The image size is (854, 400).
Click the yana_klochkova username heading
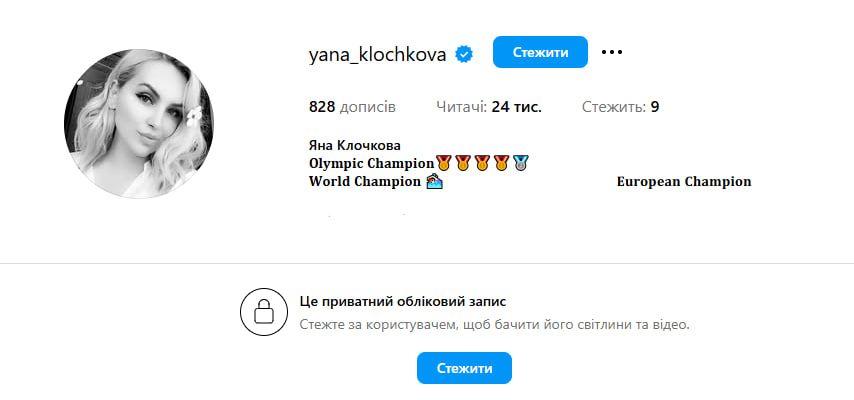[377, 54]
